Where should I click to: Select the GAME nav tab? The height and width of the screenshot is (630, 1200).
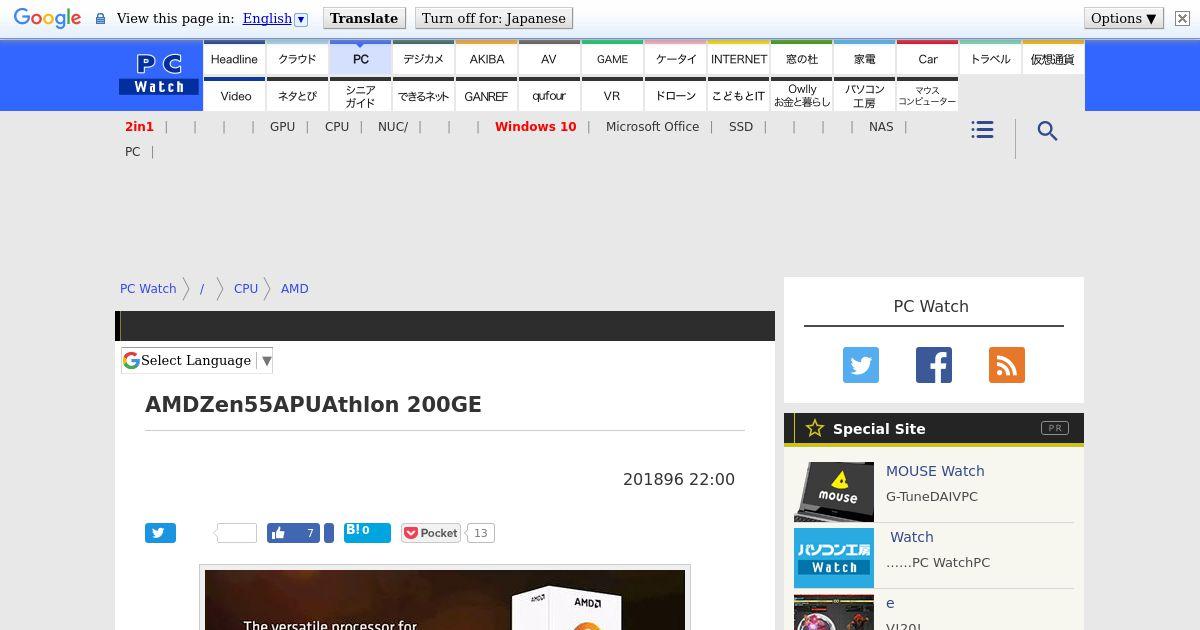tap(612, 59)
